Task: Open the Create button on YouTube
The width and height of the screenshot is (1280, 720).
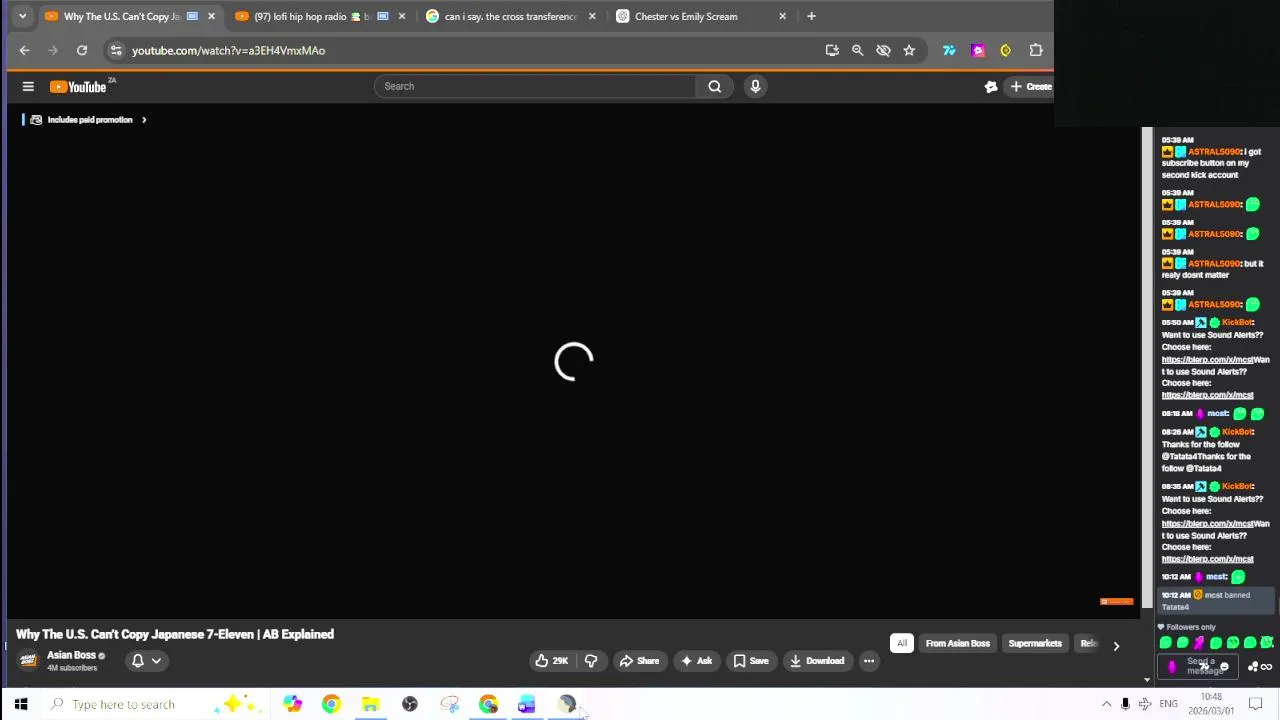Action: pyautogui.click(x=1031, y=87)
